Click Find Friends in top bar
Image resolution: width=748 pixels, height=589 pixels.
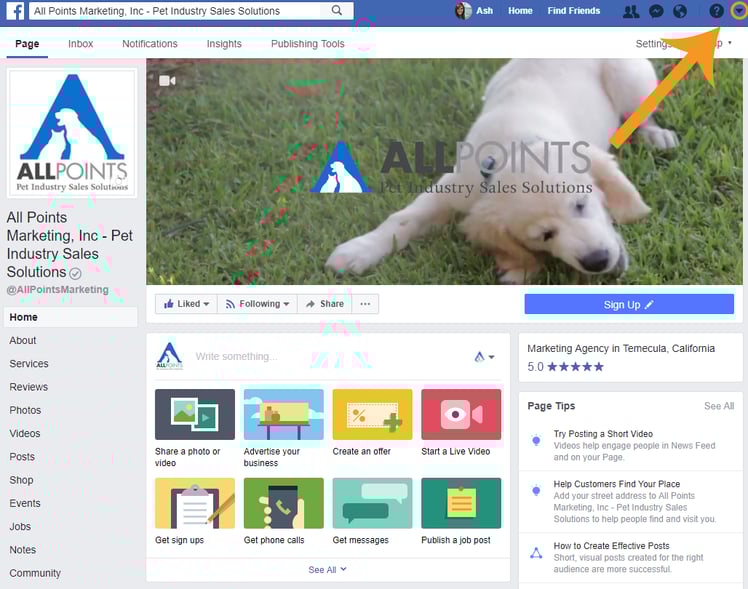(x=573, y=10)
